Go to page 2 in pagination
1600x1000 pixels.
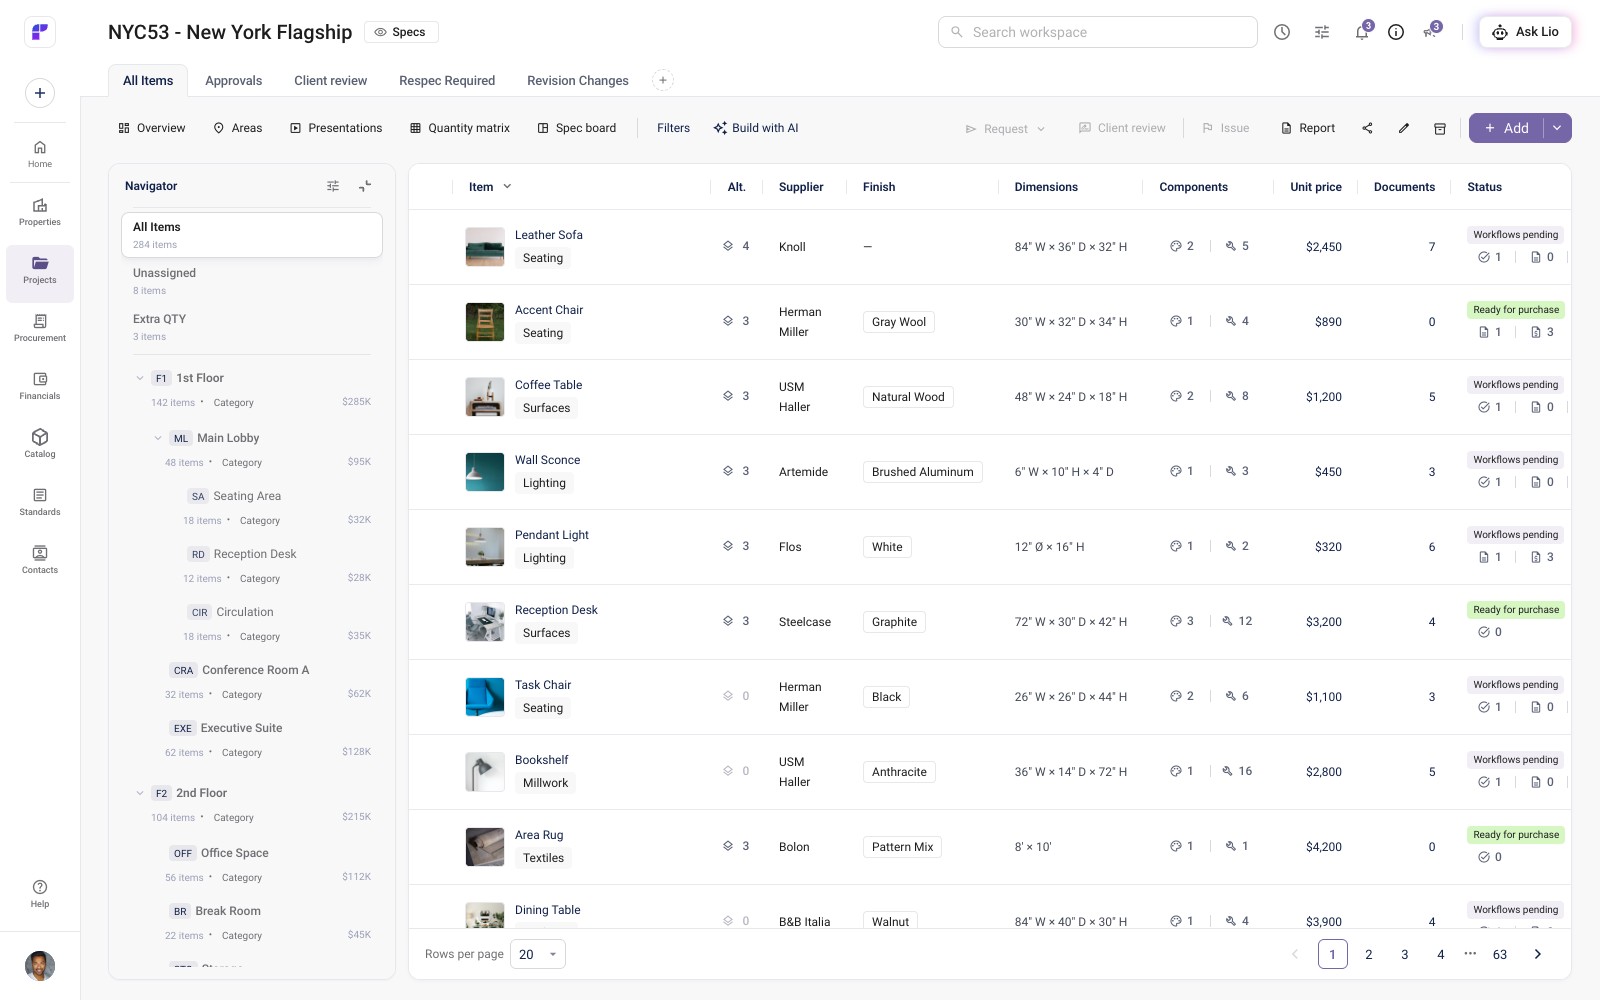[x=1368, y=954]
